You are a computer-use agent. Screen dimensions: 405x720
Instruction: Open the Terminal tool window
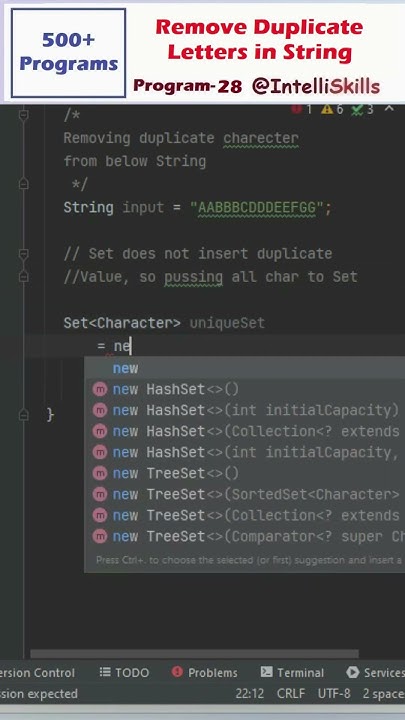click(x=292, y=673)
